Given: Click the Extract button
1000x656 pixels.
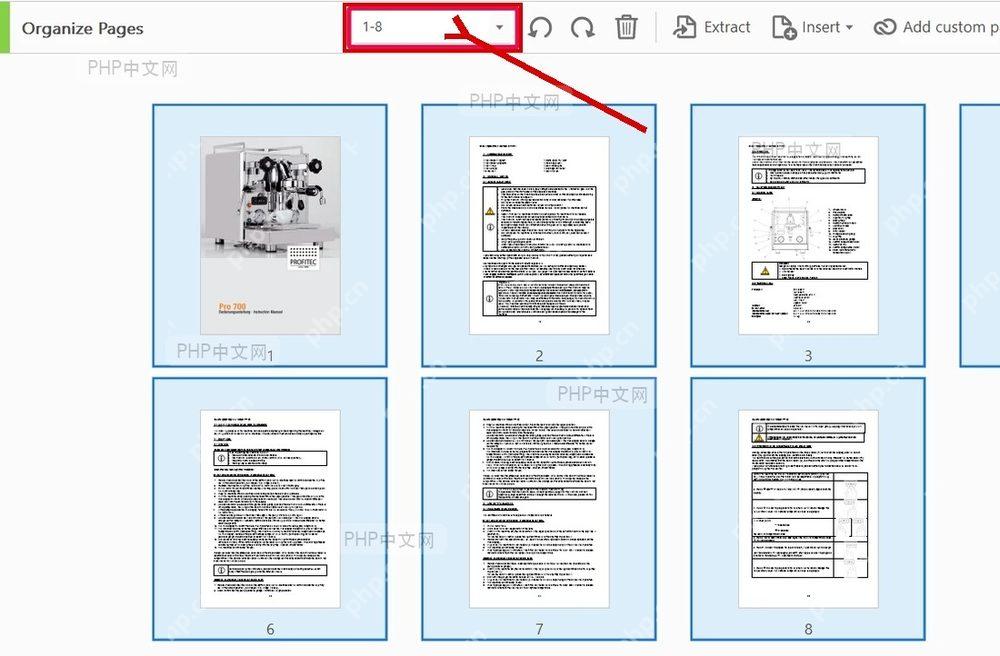Looking at the screenshot, I should point(712,27).
